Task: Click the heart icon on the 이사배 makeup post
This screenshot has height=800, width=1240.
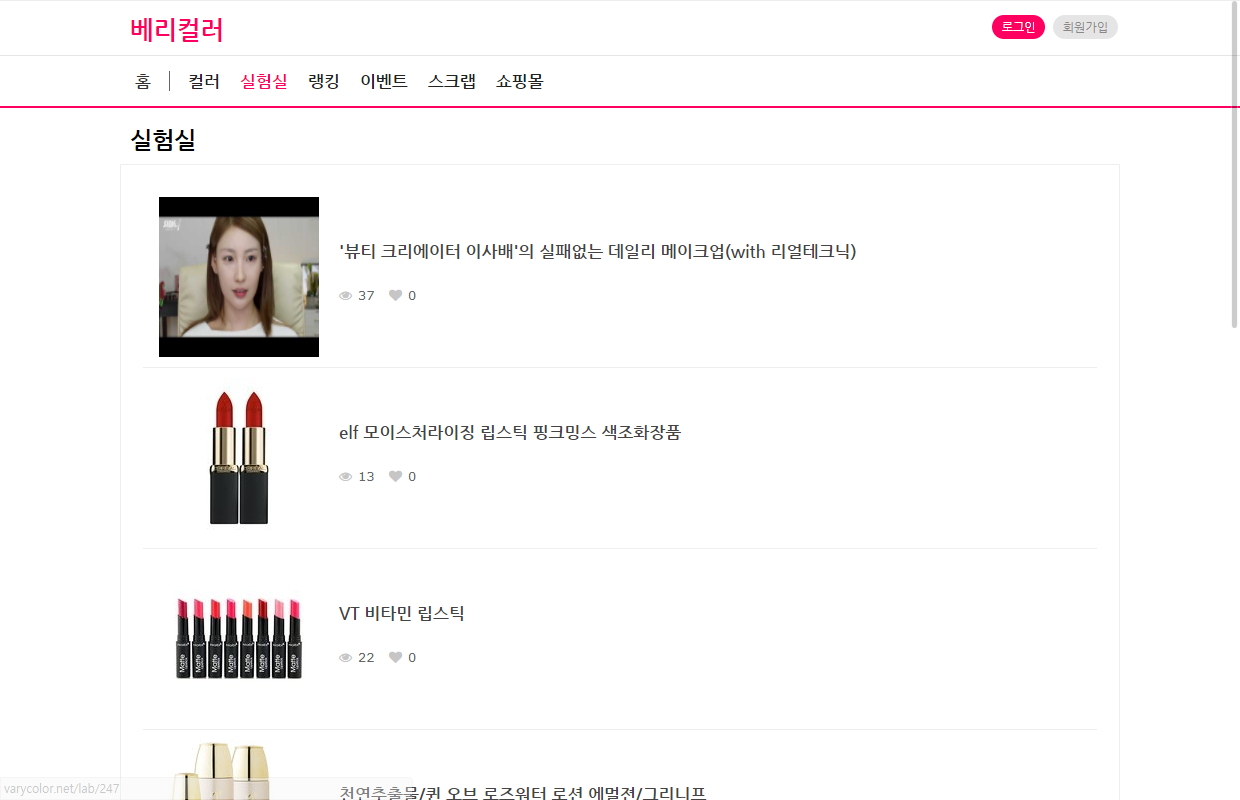Action: pos(395,296)
